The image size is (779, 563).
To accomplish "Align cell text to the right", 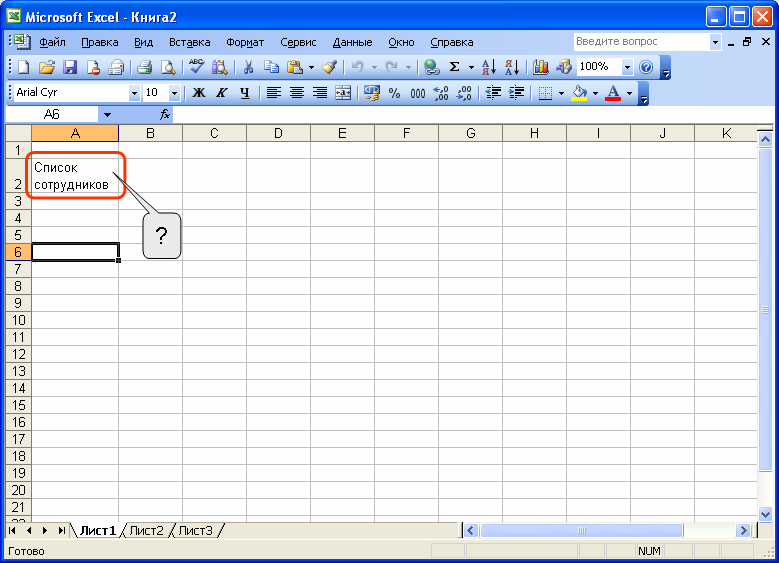I will pyautogui.click(x=320, y=93).
